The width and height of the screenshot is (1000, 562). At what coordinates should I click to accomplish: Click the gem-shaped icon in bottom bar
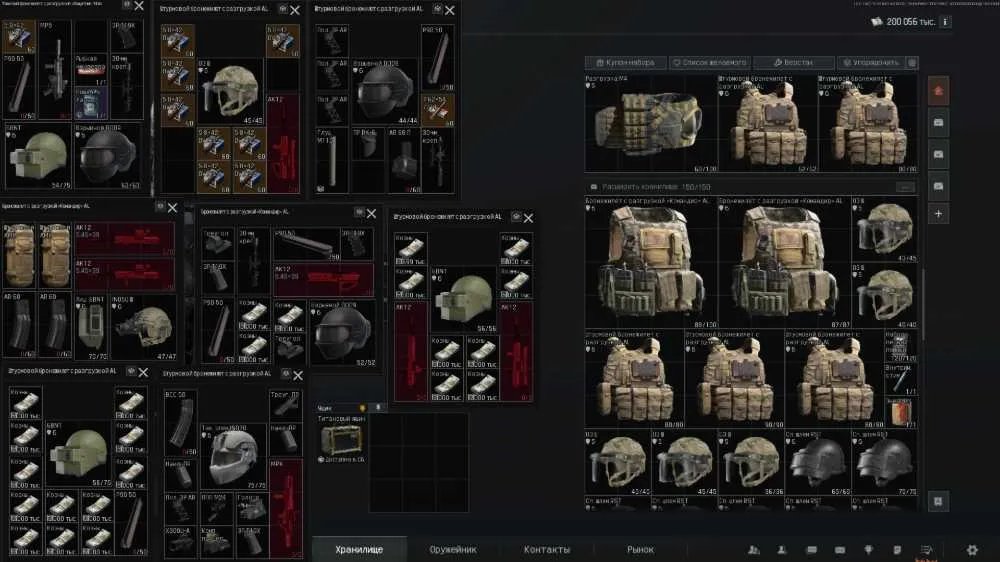click(868, 550)
